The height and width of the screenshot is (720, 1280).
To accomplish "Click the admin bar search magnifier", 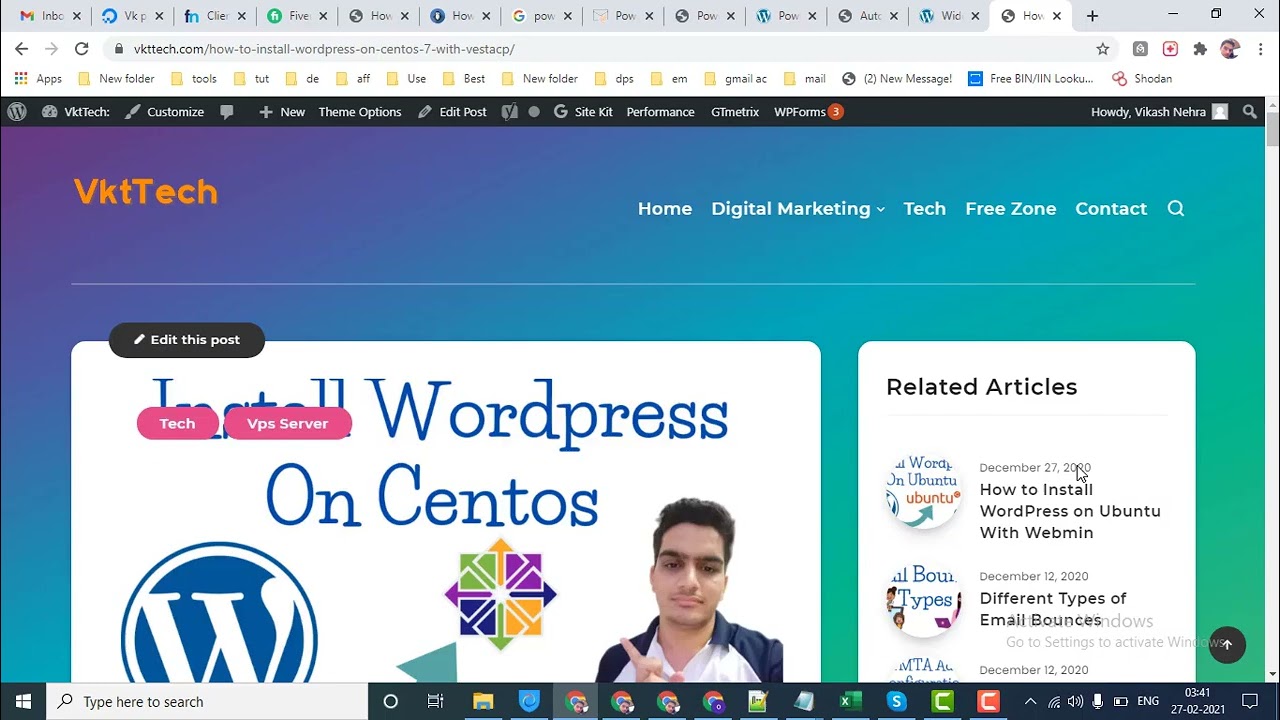I will [1250, 112].
